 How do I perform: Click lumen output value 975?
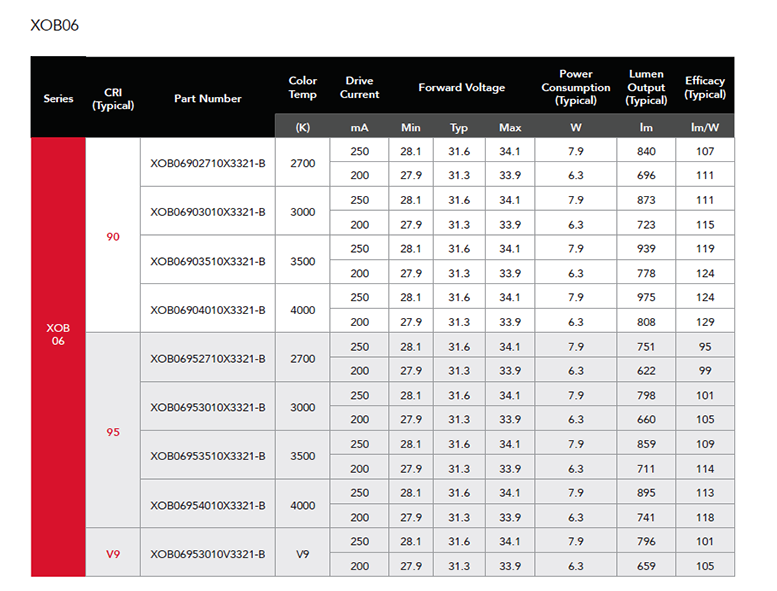646,297
